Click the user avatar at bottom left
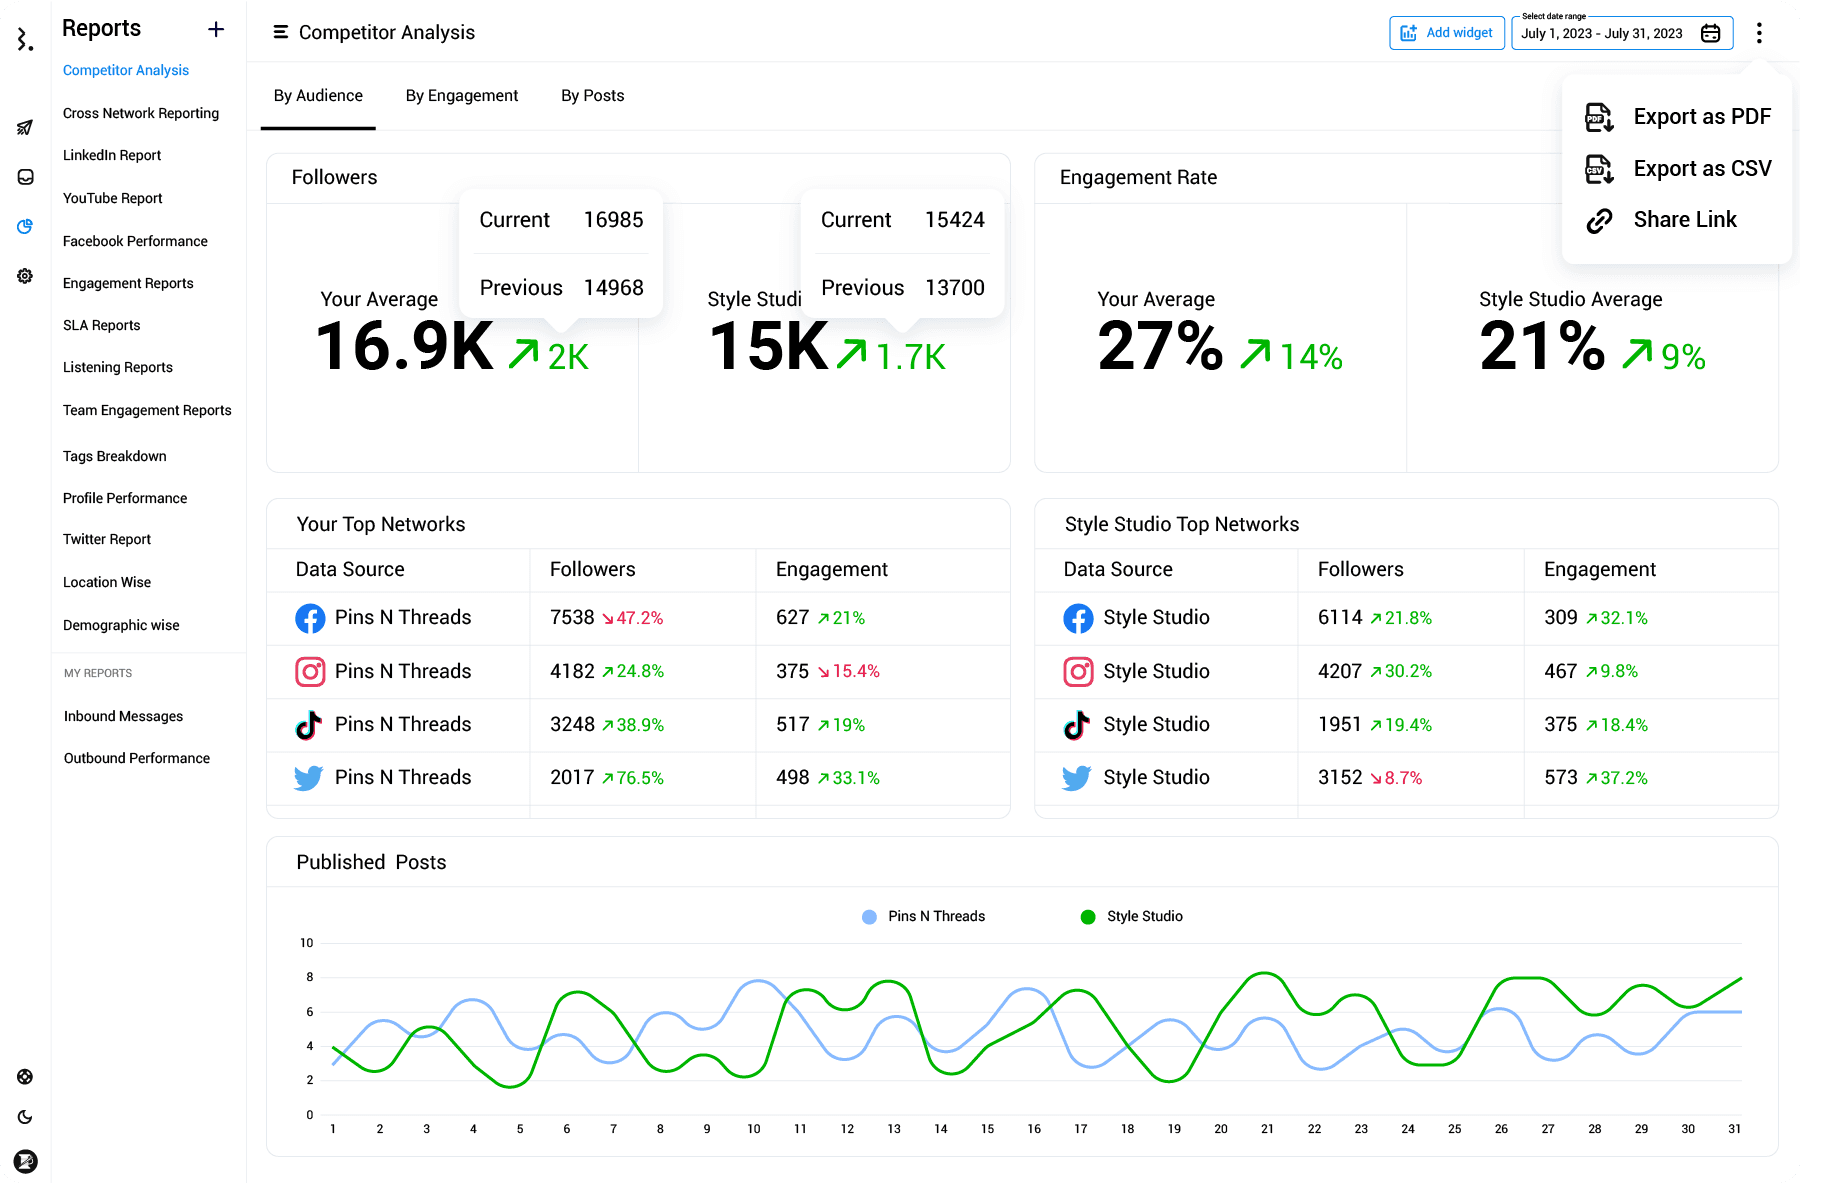 click(x=25, y=1161)
